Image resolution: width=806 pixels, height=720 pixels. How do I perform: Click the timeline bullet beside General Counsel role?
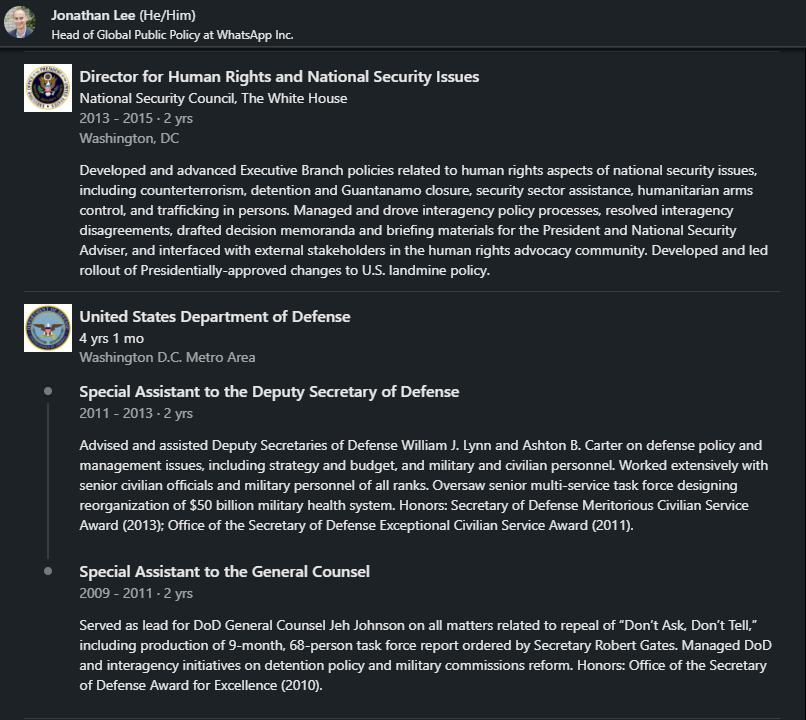pyautogui.click(x=48, y=571)
